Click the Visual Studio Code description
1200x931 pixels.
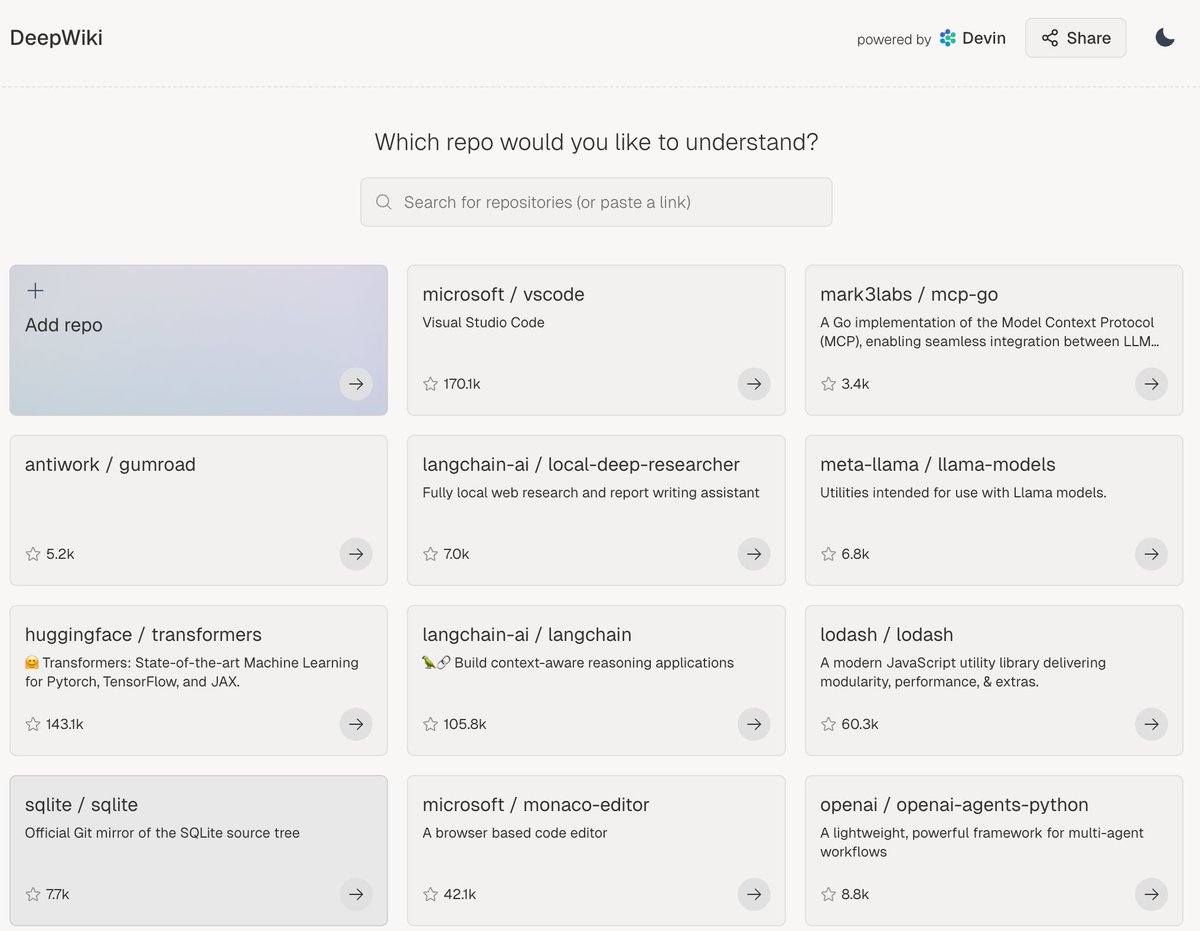coord(484,322)
